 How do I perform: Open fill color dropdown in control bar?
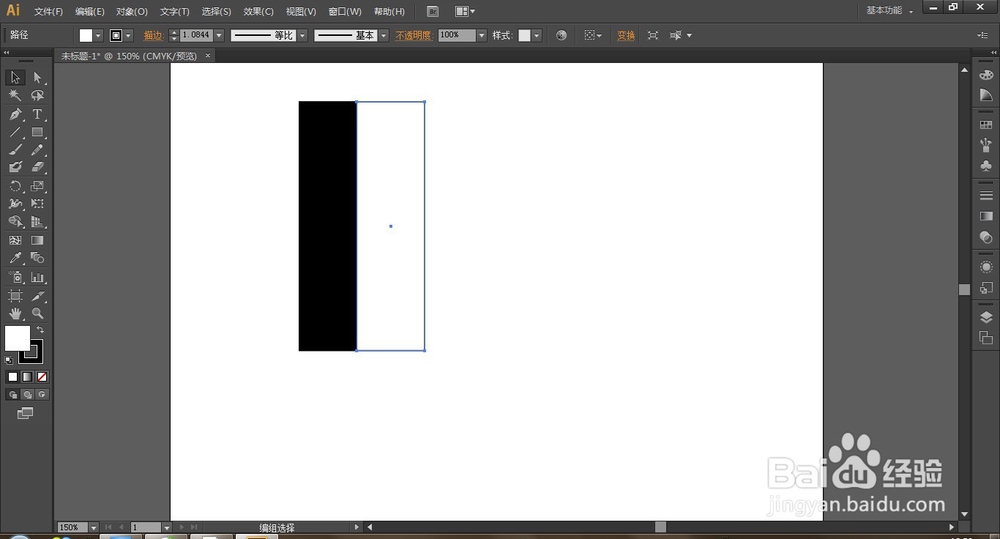(x=98, y=36)
